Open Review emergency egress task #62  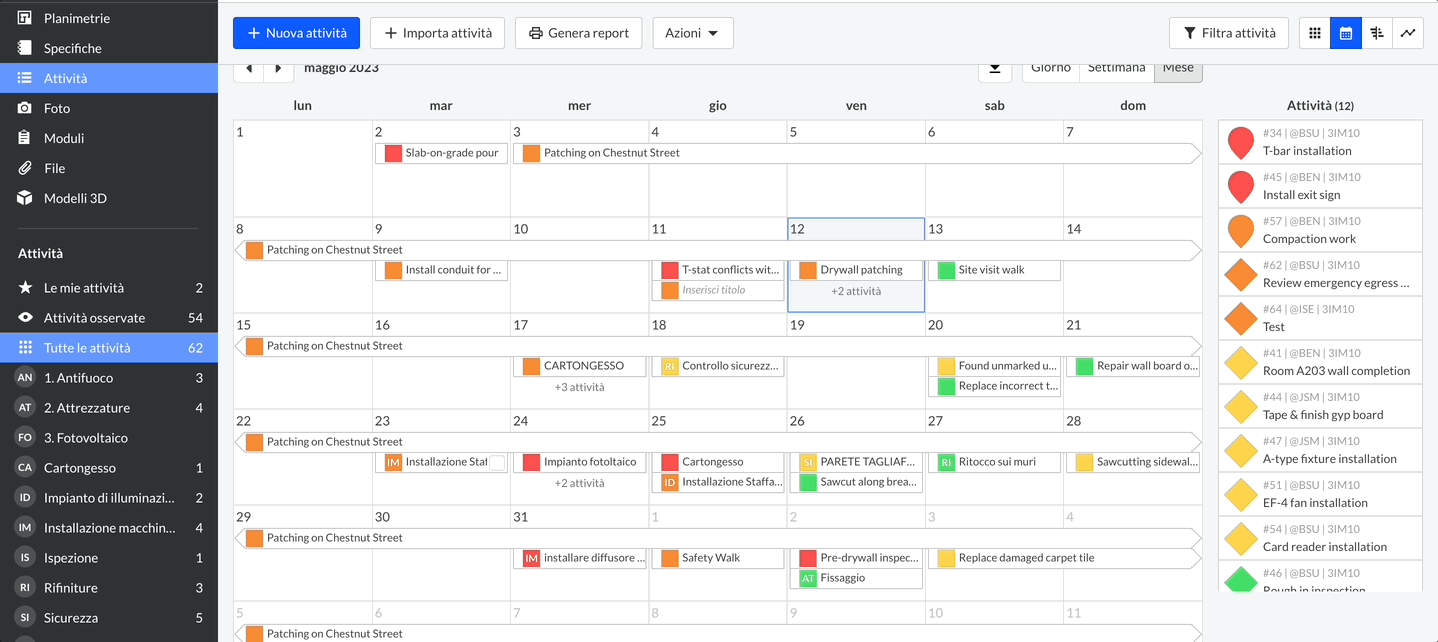(x=1320, y=274)
